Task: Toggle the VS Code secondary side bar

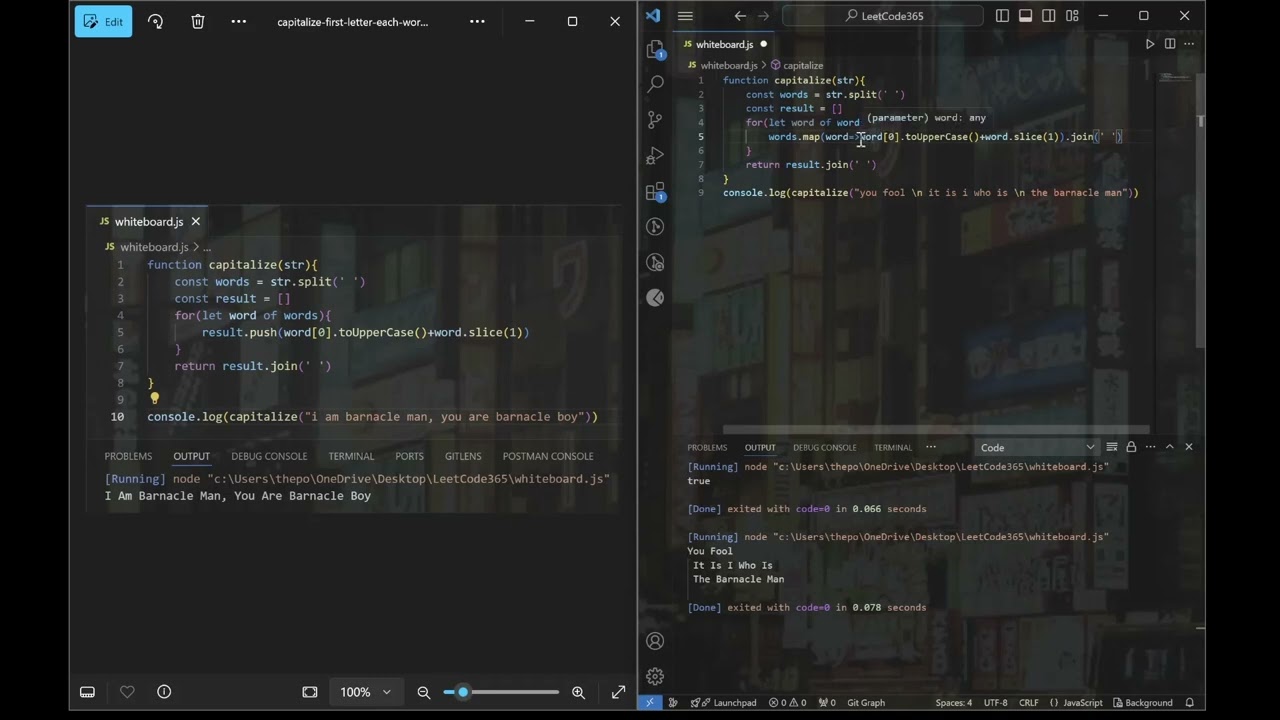Action: click(1049, 16)
